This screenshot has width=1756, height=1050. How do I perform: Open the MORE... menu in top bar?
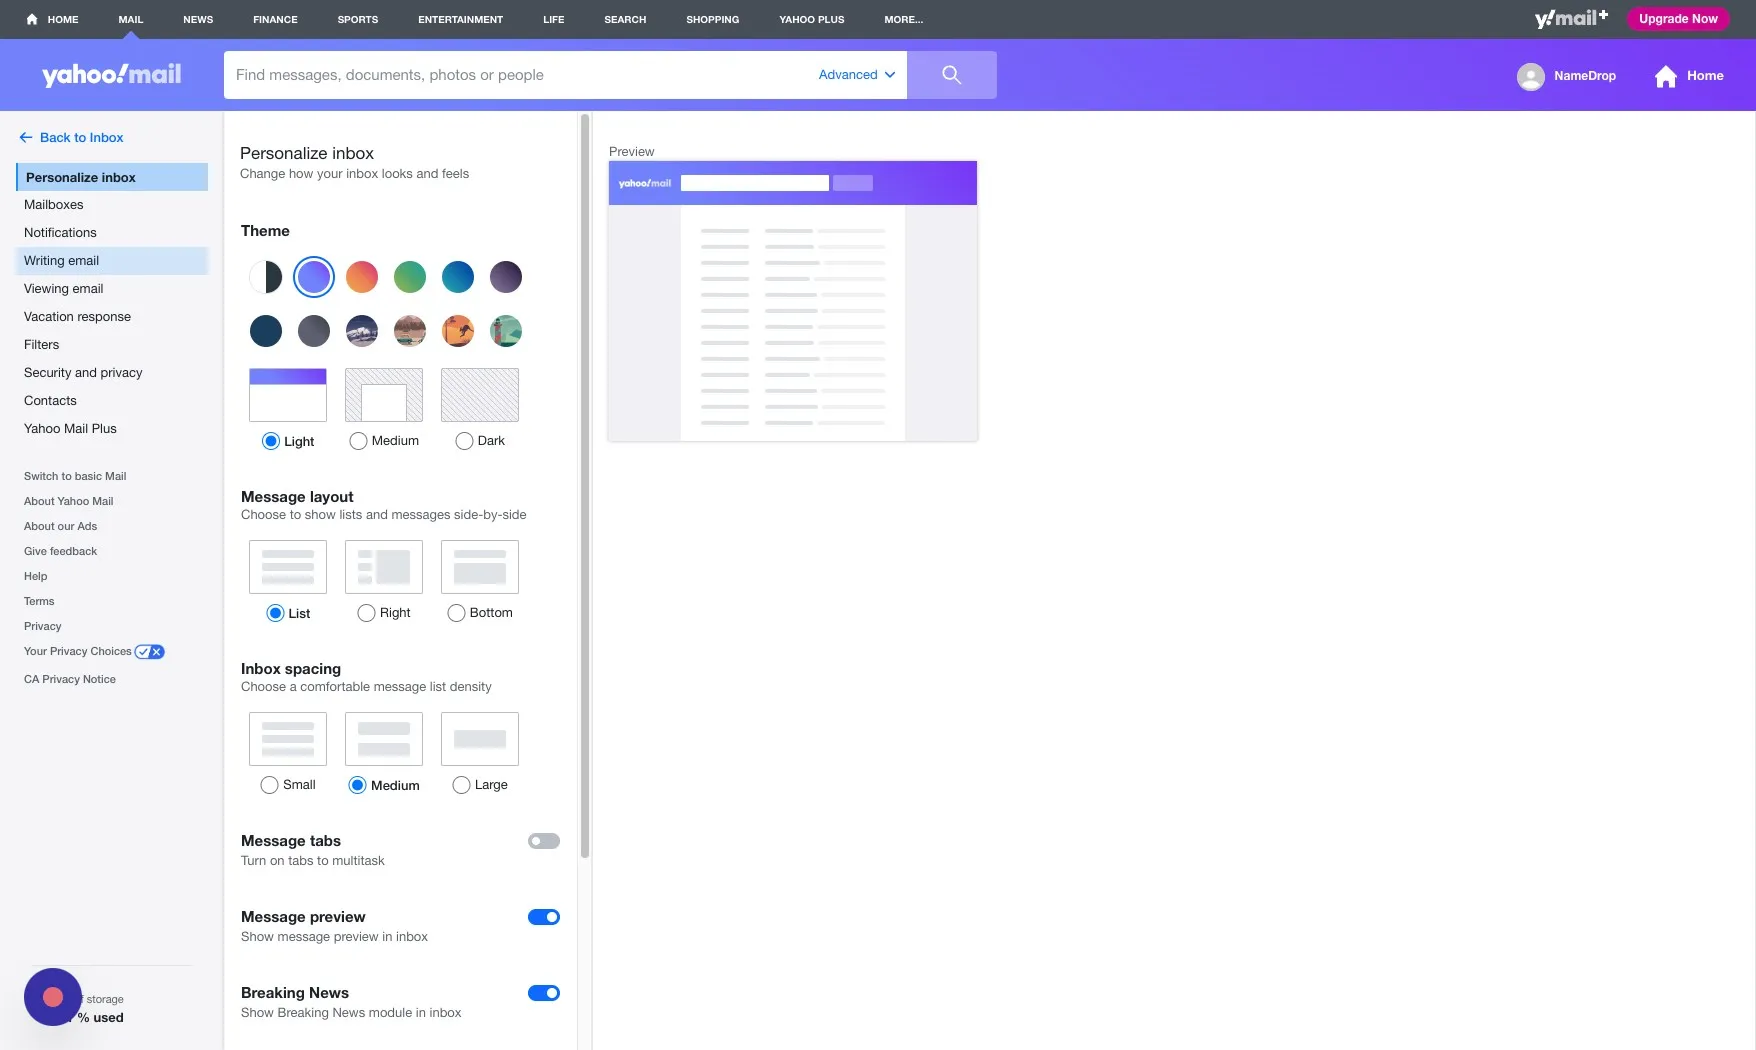[x=903, y=19]
